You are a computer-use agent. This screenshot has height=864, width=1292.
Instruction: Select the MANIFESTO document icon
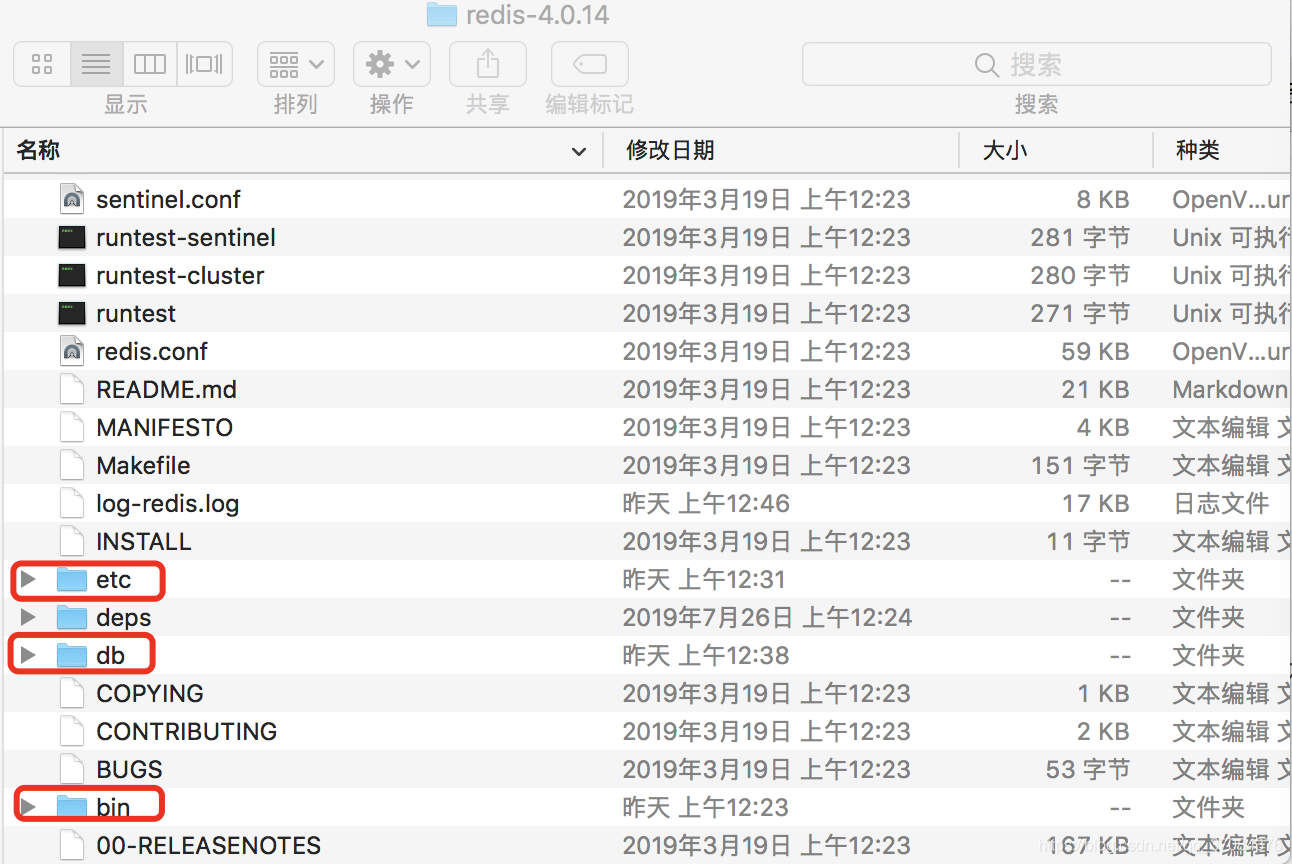(72, 427)
